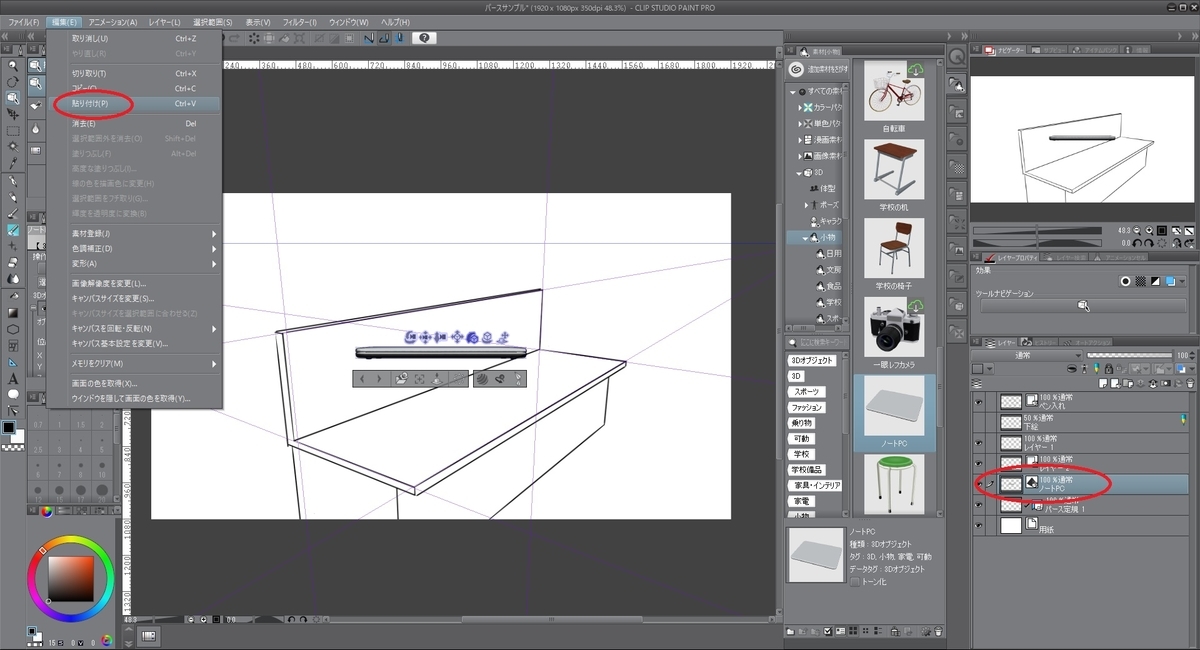Select the Zoom (magnifier) tool in toolbox

coord(13,65)
